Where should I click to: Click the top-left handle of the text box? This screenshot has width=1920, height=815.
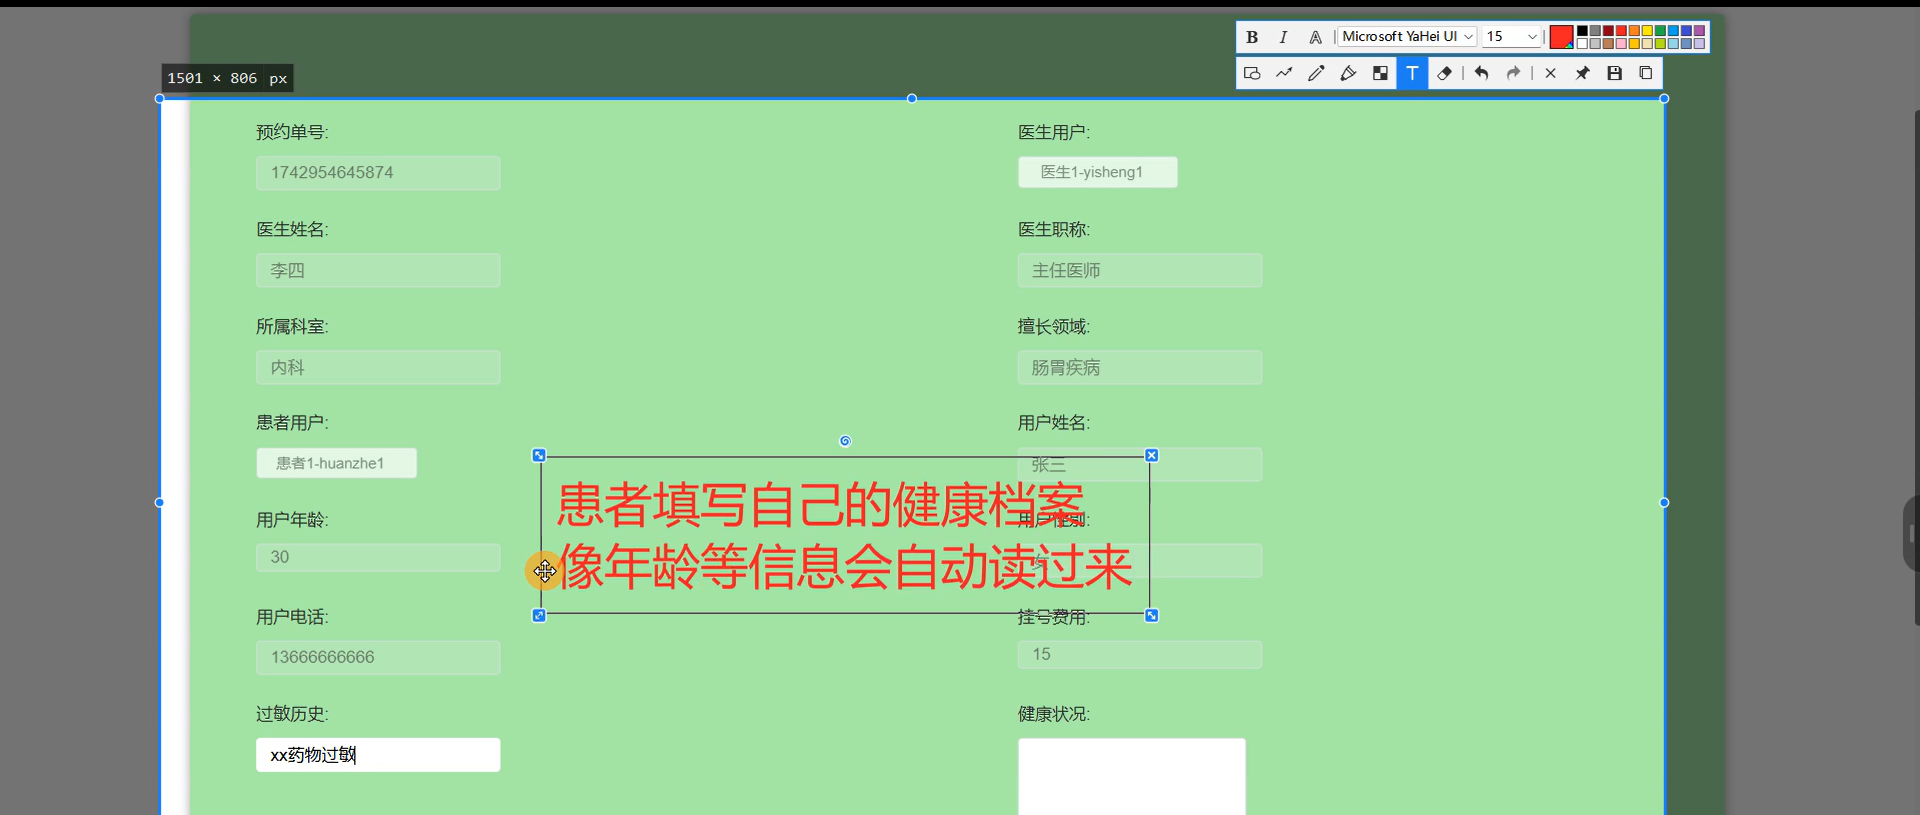pos(539,455)
